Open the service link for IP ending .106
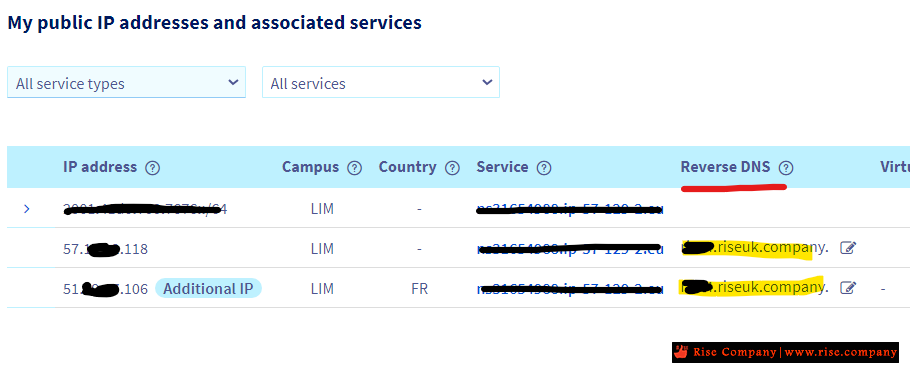The height and width of the screenshot is (366, 910). point(570,288)
